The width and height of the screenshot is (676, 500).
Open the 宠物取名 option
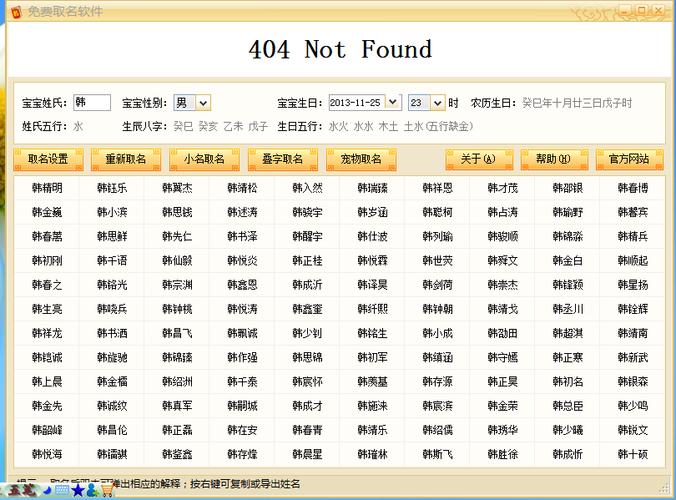(361, 159)
